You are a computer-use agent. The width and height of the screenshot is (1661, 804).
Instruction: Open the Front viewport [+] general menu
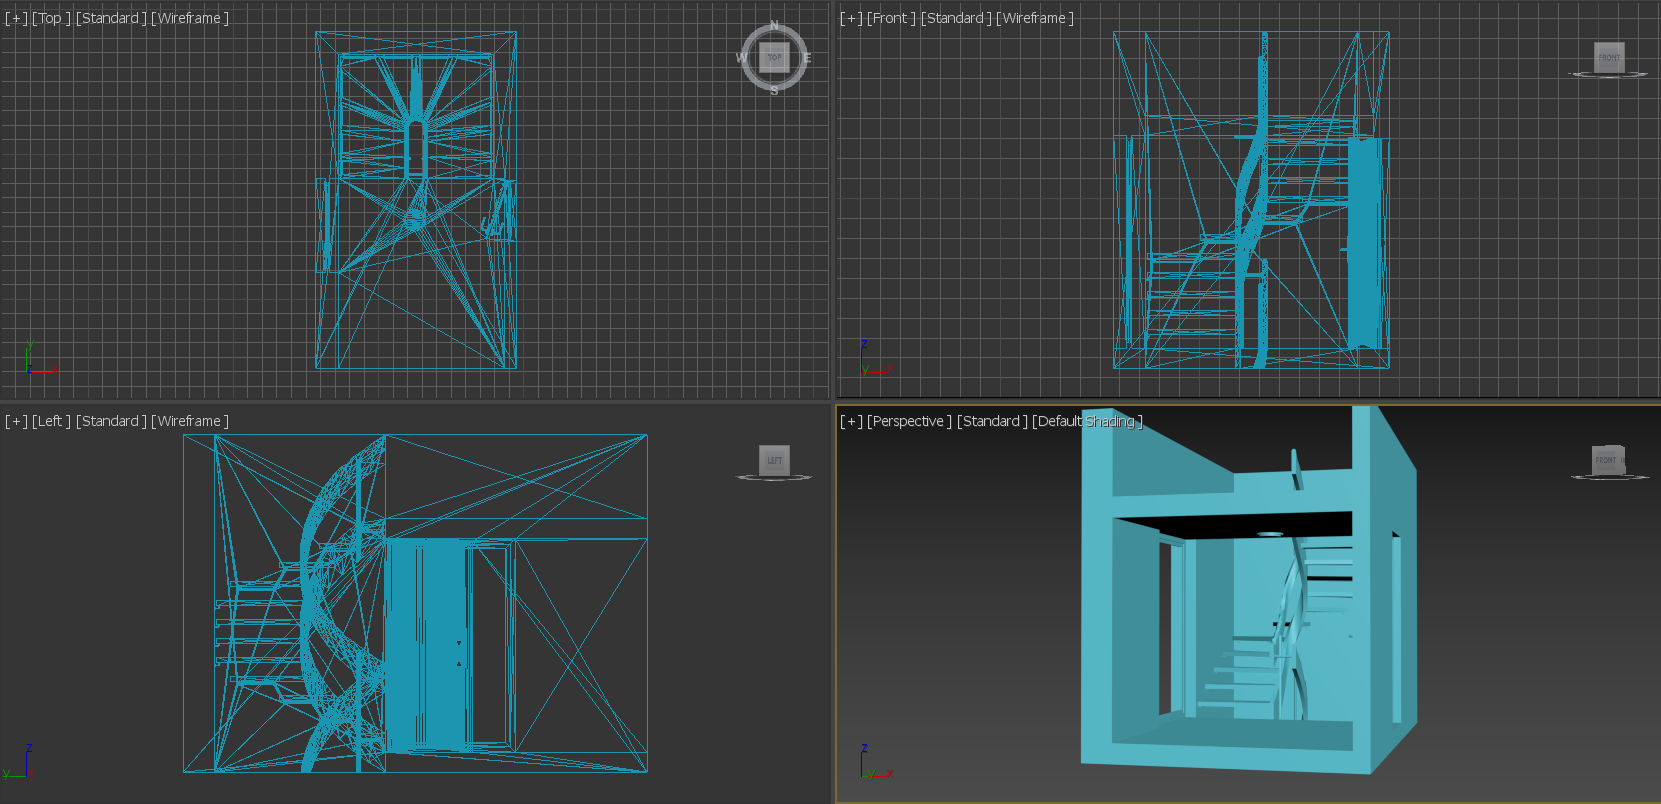[x=851, y=18]
